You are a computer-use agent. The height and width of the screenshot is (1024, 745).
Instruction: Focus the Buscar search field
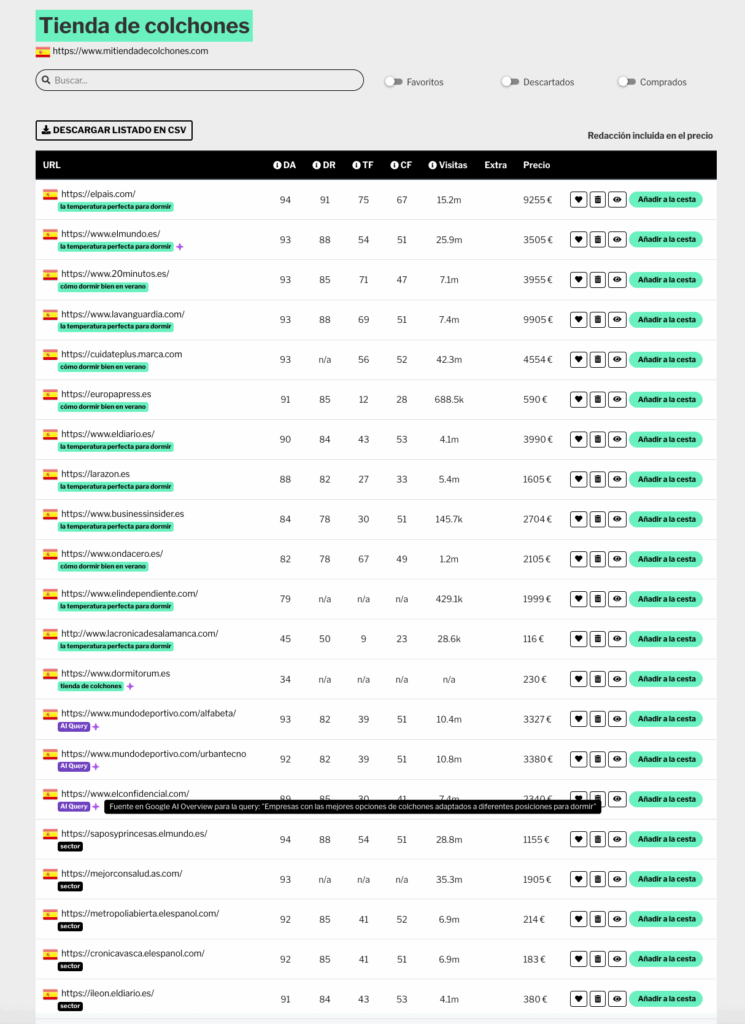tap(200, 80)
